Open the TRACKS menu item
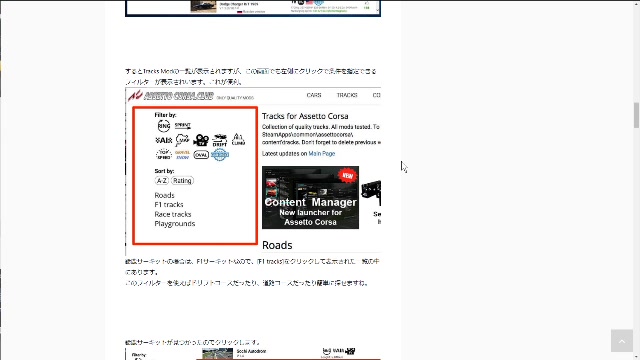This screenshot has height=360, width=640. point(347,95)
